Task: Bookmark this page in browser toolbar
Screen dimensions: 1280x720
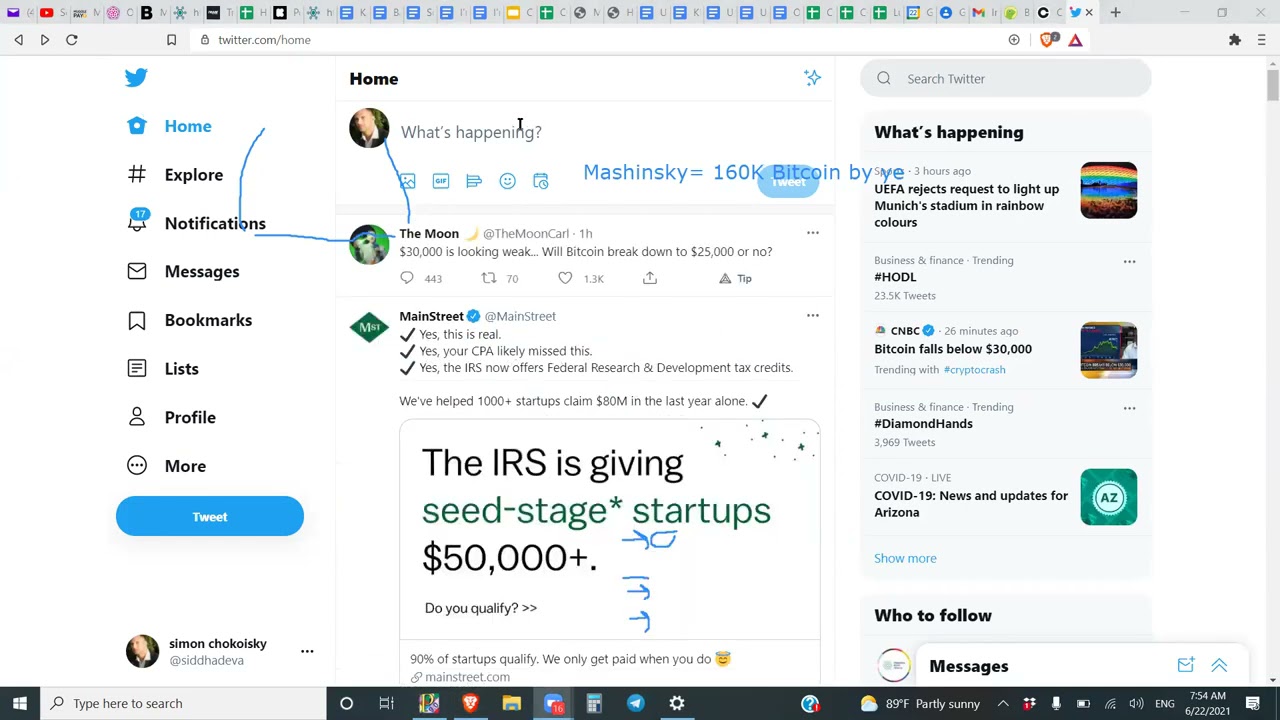Action: click(171, 40)
